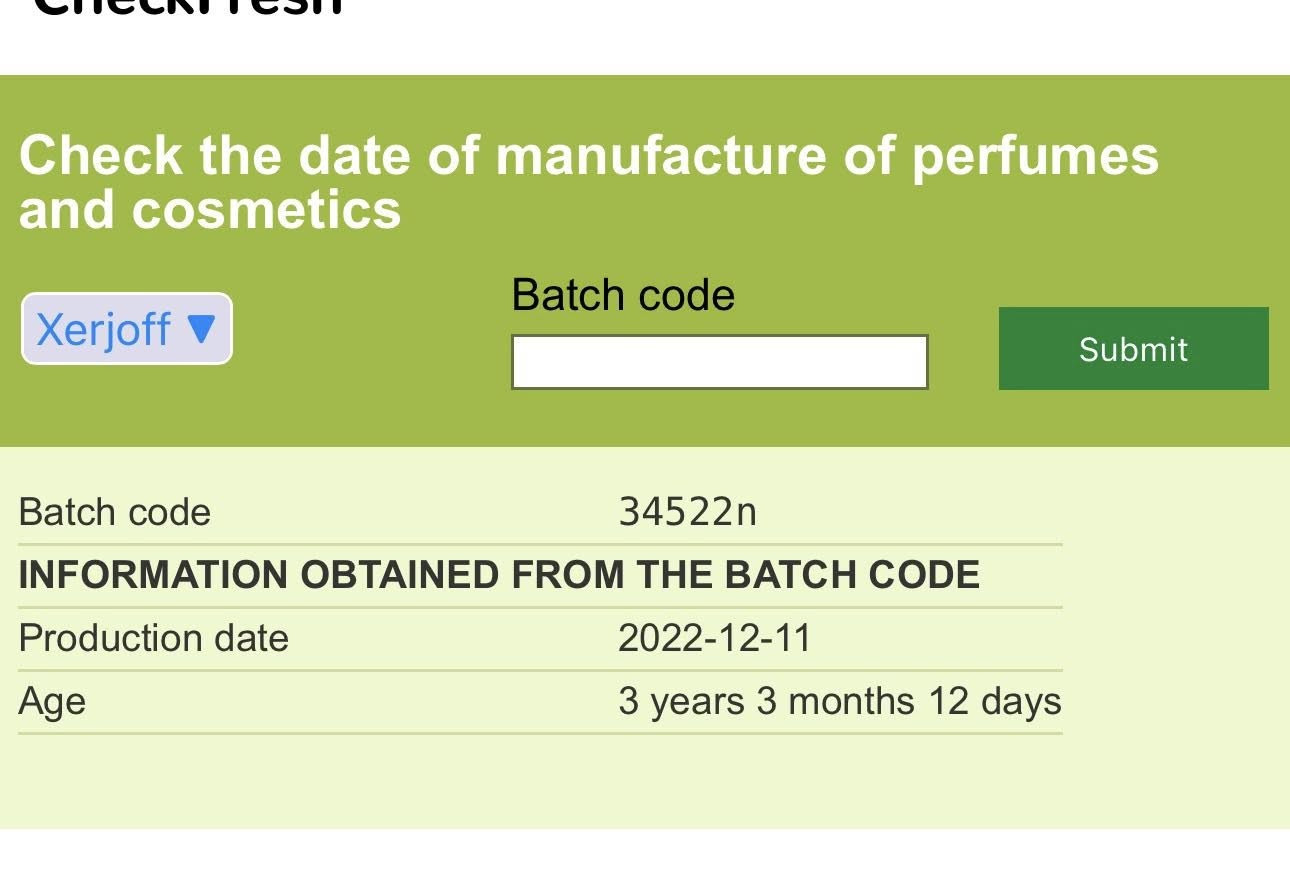Click 'and cosmetics' in the heading
The width and height of the screenshot is (1290, 880).
pyautogui.click(x=210, y=209)
